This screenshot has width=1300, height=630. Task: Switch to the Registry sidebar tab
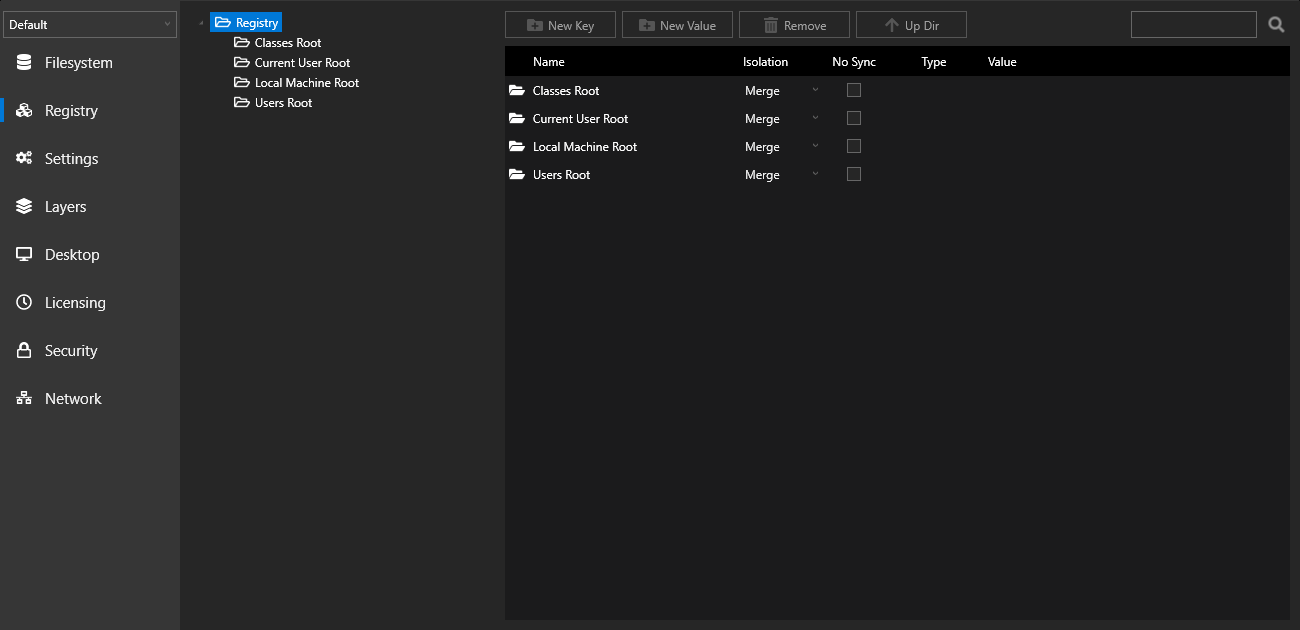71,111
